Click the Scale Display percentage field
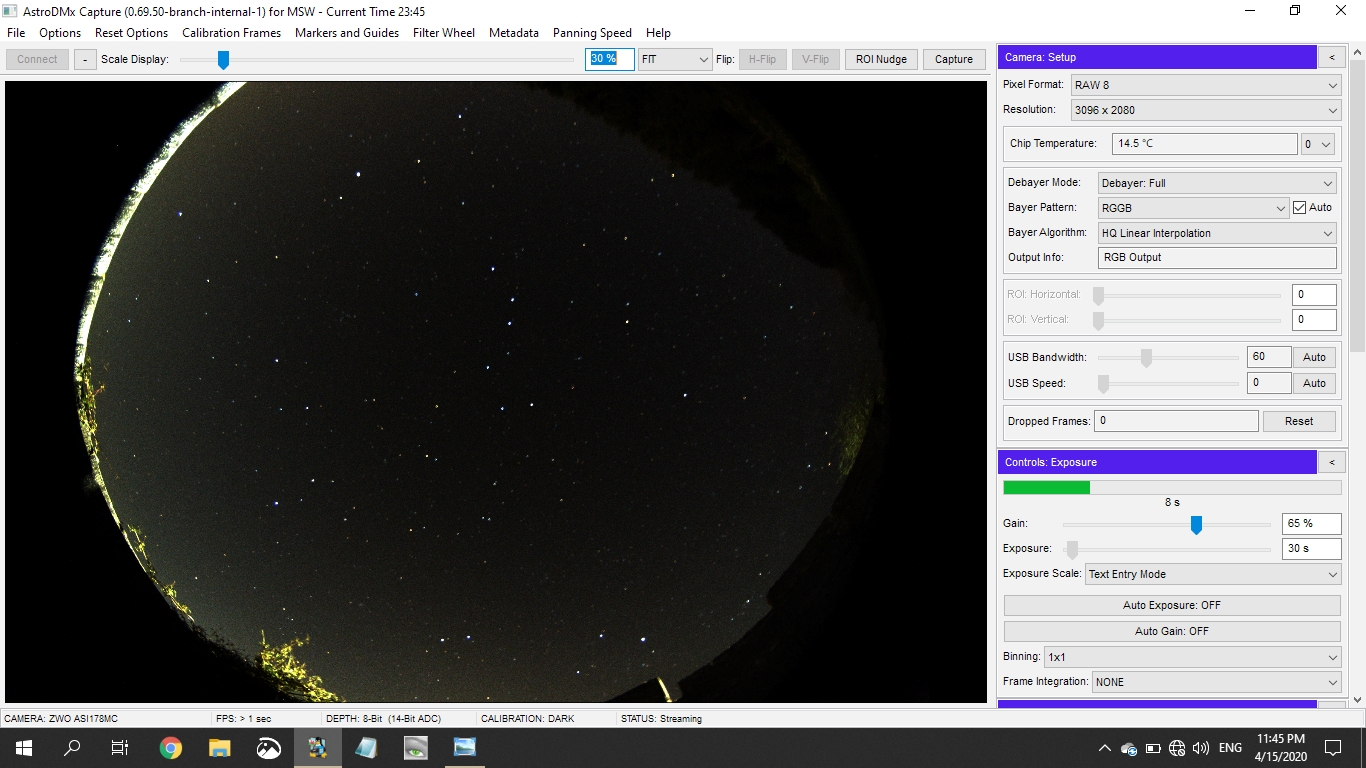The height and width of the screenshot is (768, 1366). (x=609, y=59)
